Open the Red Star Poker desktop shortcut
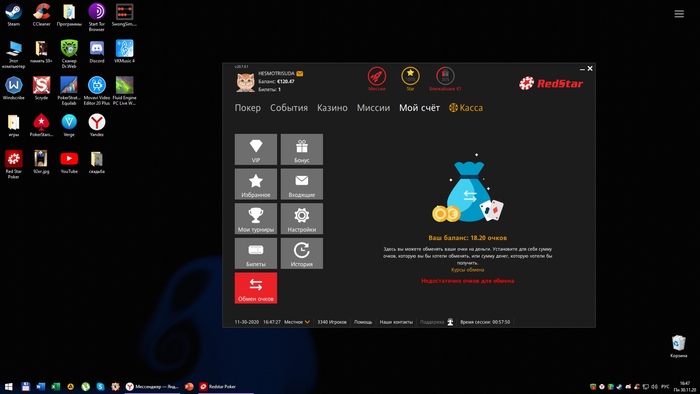The height and width of the screenshot is (394, 700). 13,165
